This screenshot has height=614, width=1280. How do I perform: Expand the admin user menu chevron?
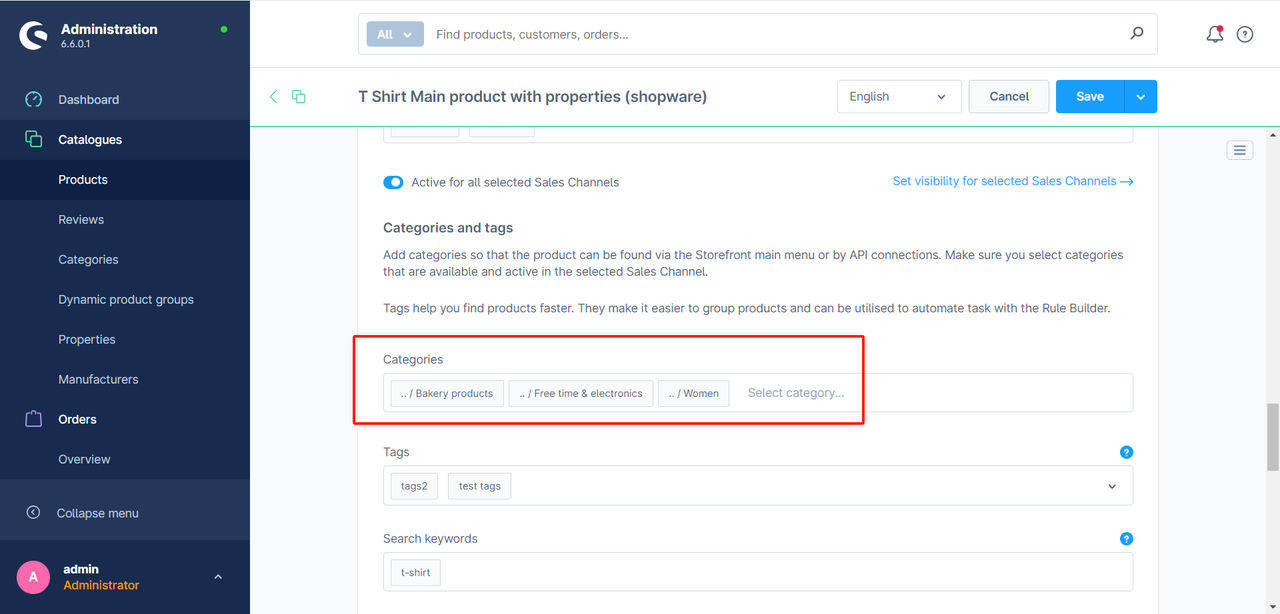(x=218, y=577)
